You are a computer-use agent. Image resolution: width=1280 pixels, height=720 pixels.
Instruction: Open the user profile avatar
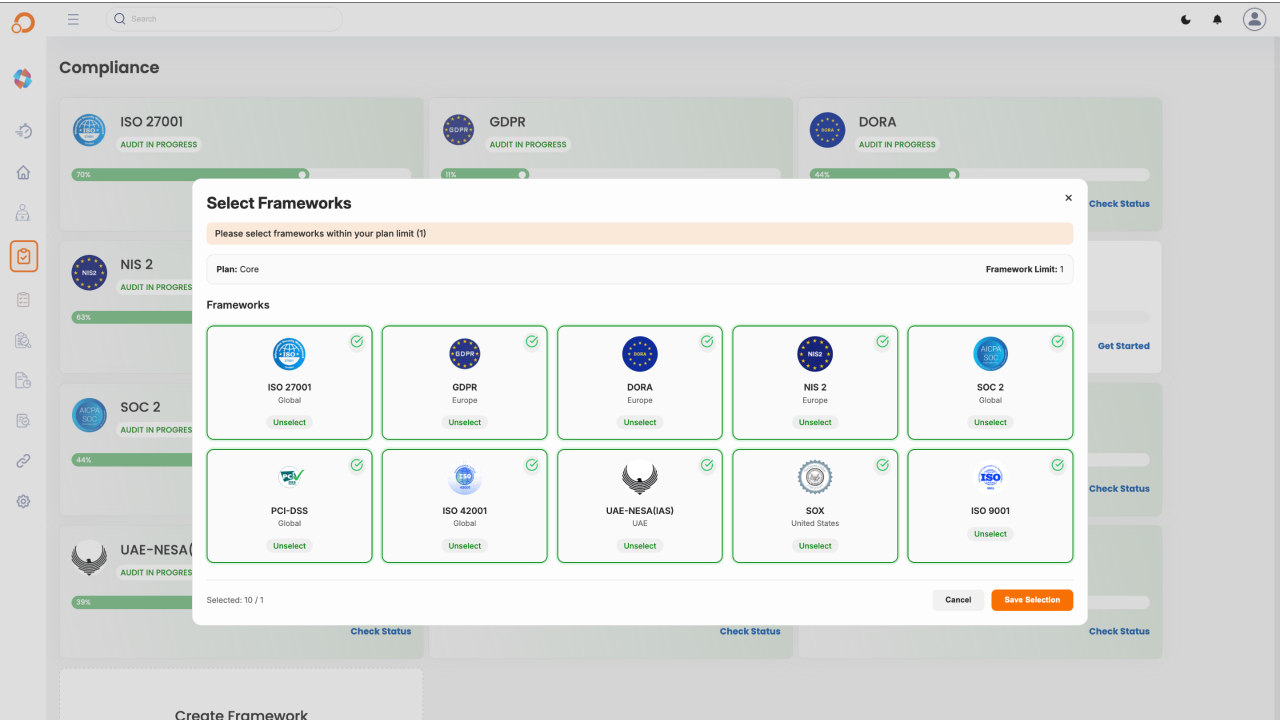(x=1254, y=19)
